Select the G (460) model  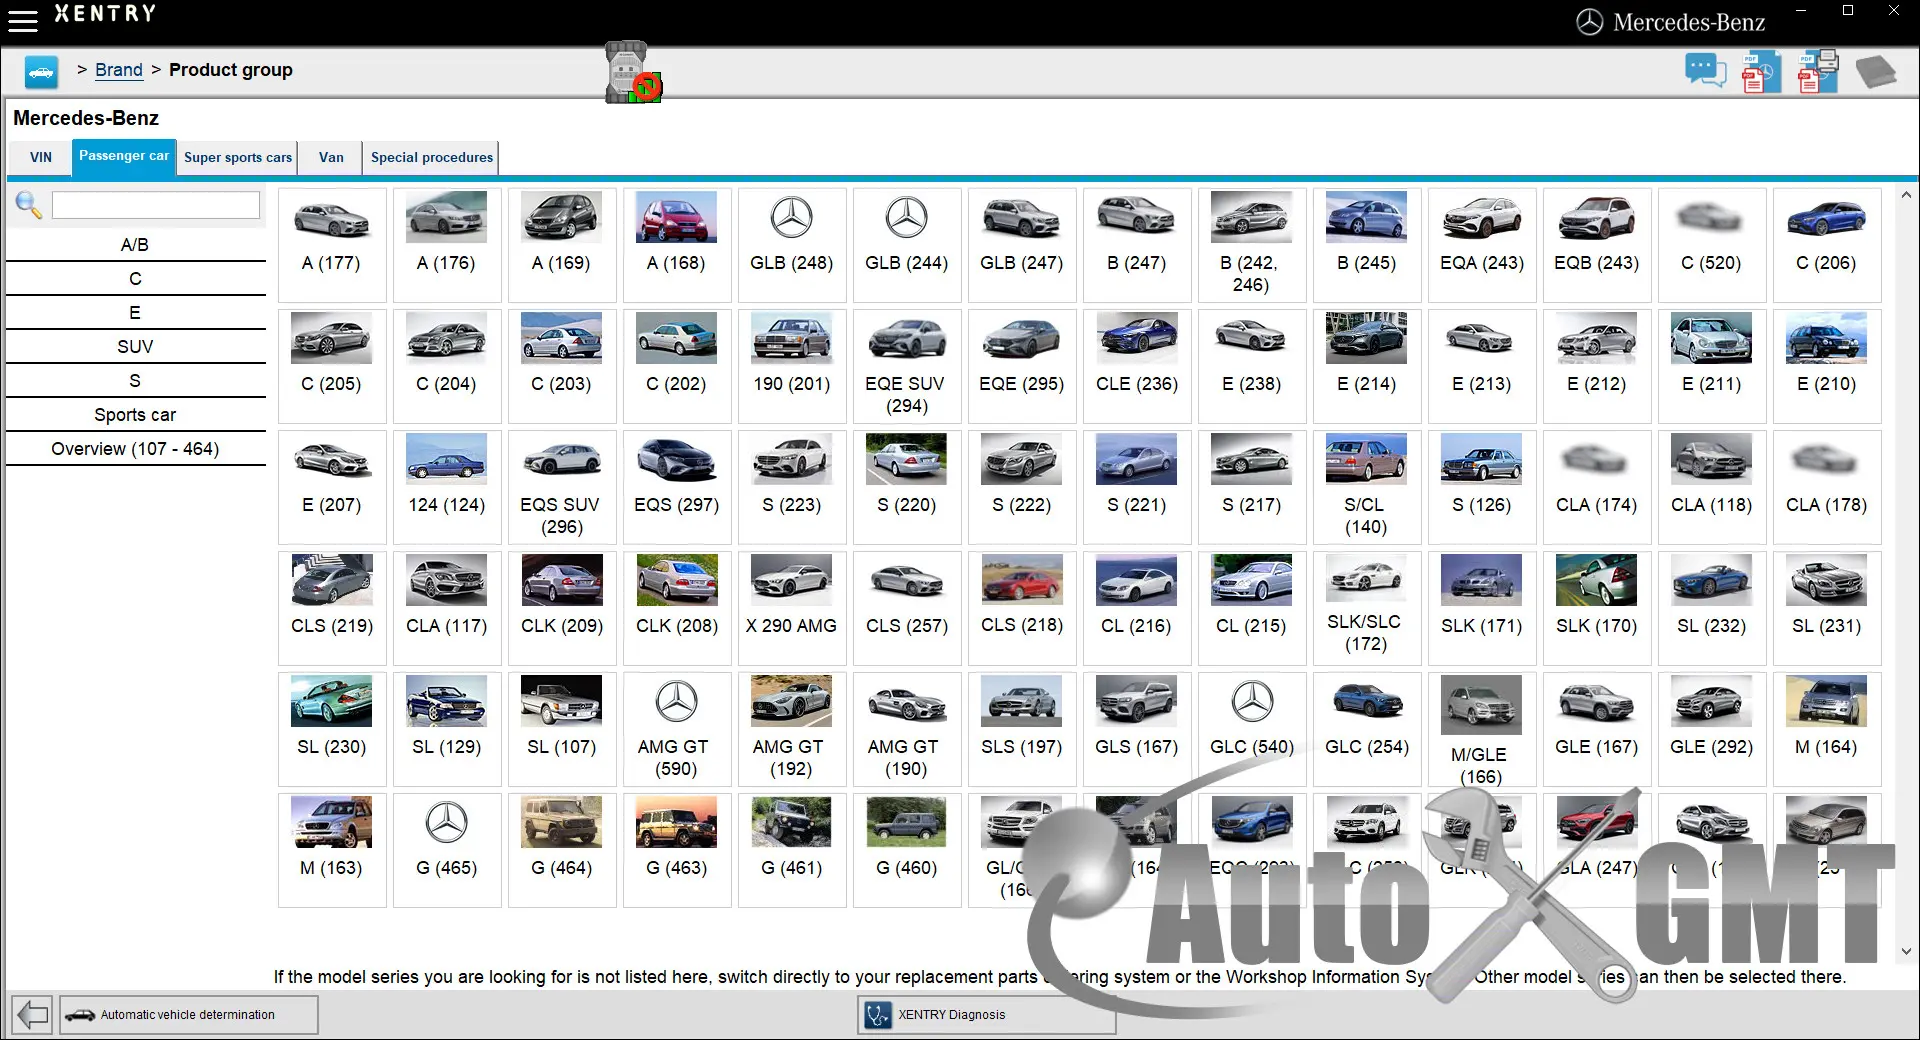pos(907,850)
